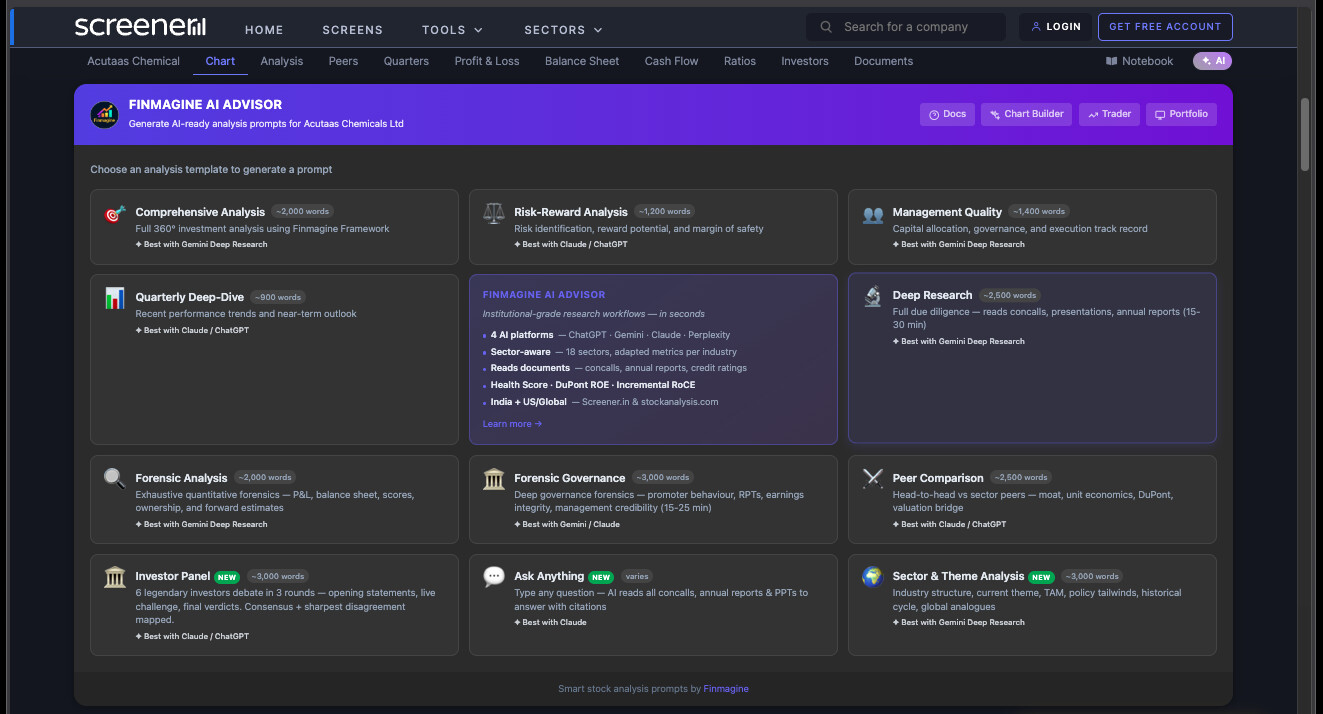Click the Screener logo in header
This screenshot has width=1323, height=714.
(x=140, y=27)
